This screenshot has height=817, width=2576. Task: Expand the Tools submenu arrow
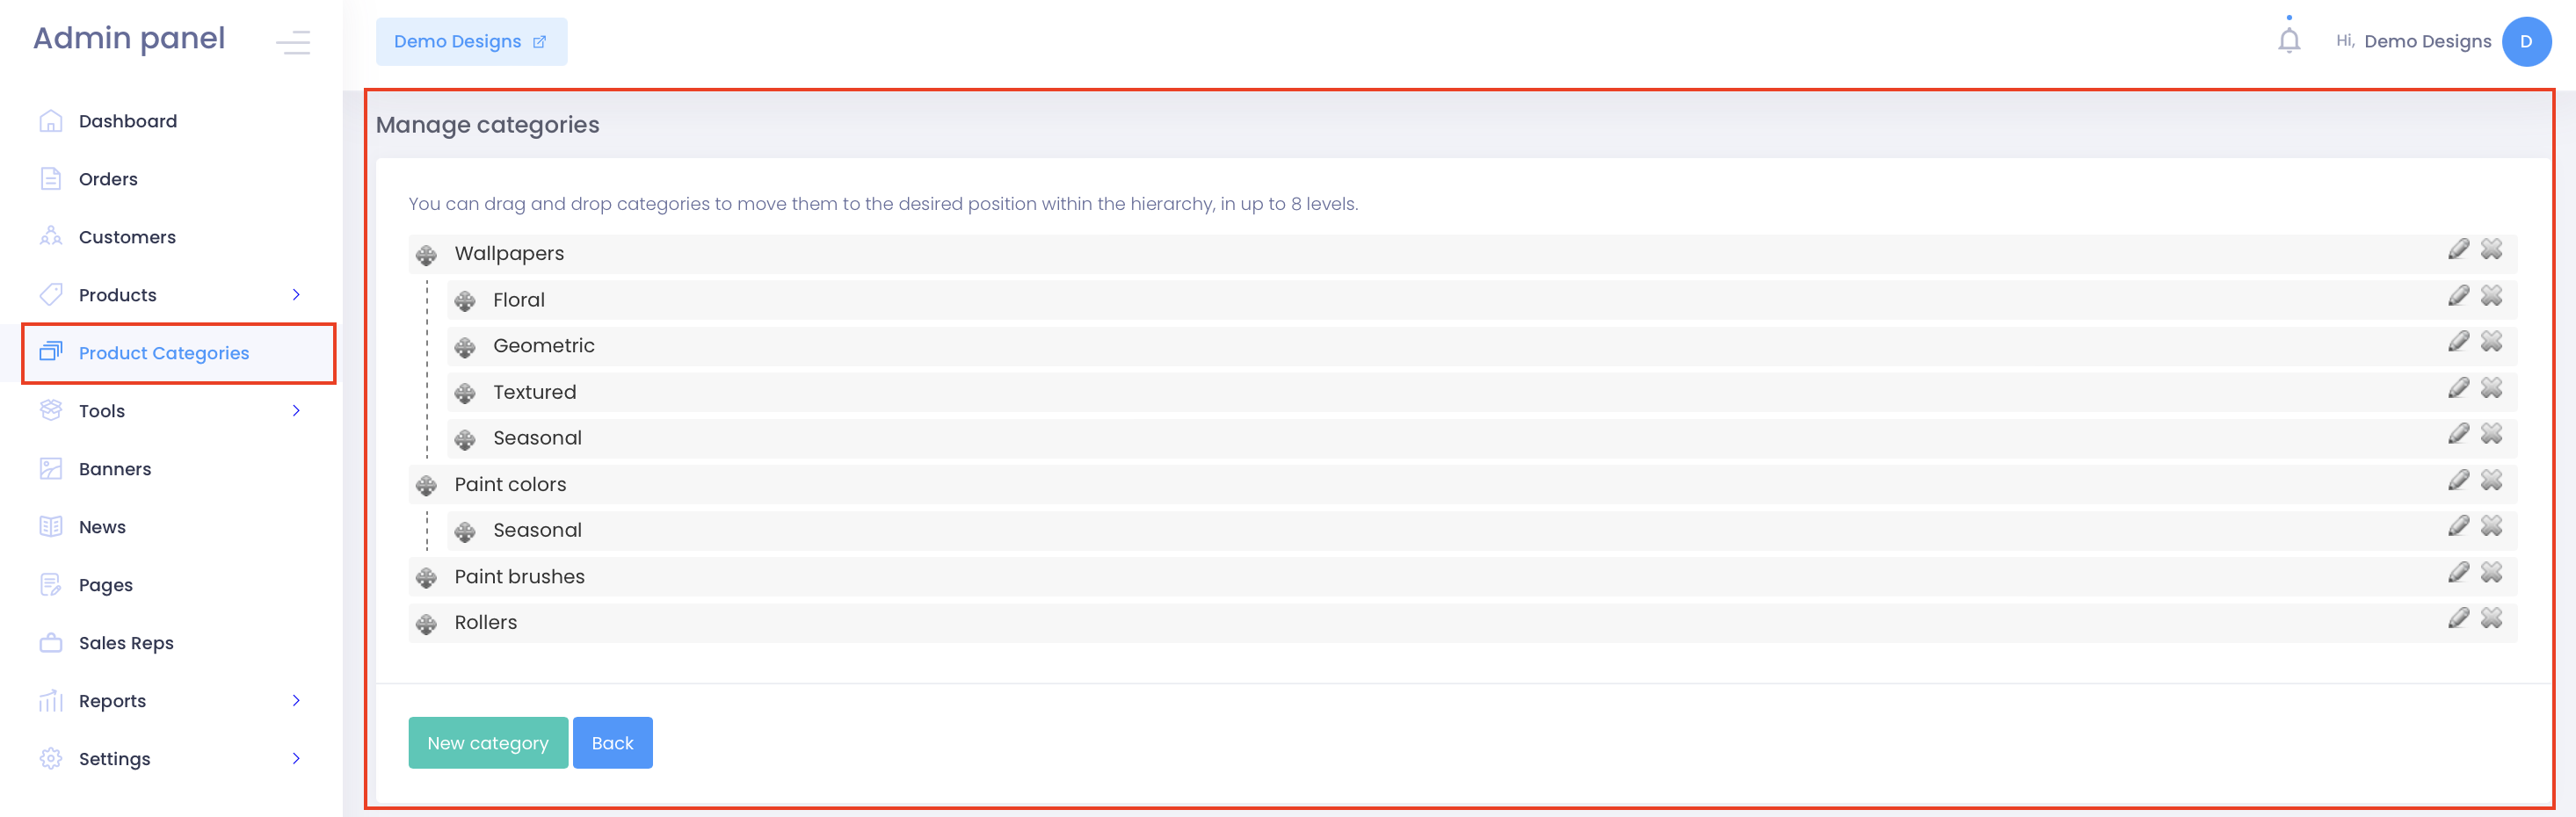296,410
